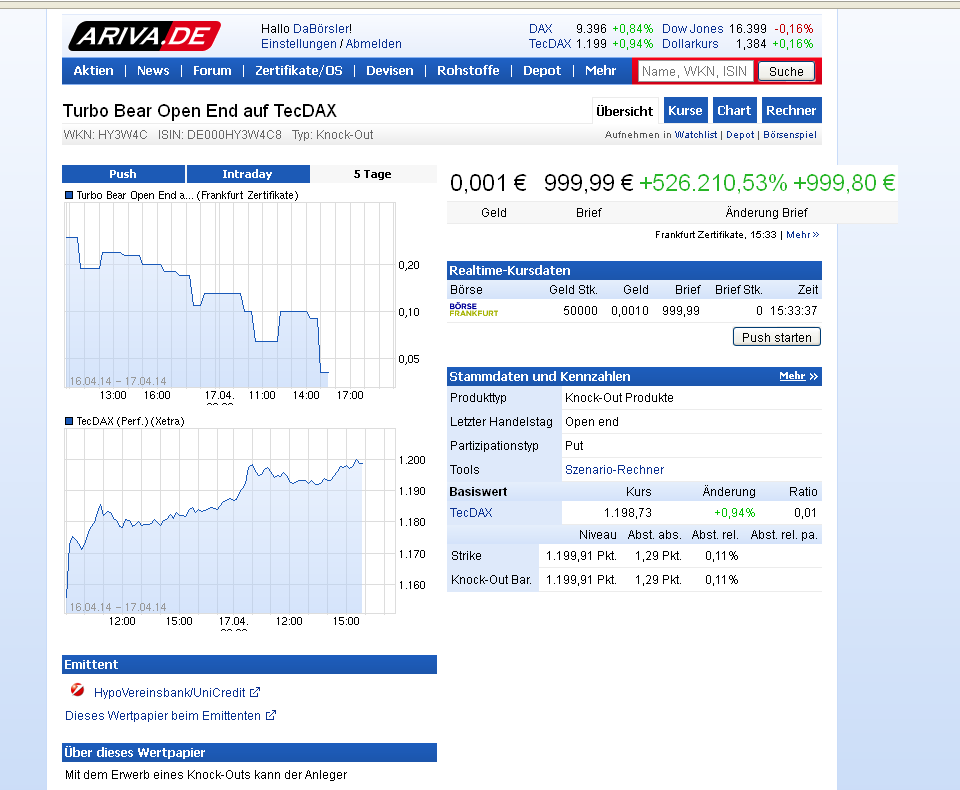The image size is (960, 790).
Task: Click the Push starten button
Action: point(777,337)
